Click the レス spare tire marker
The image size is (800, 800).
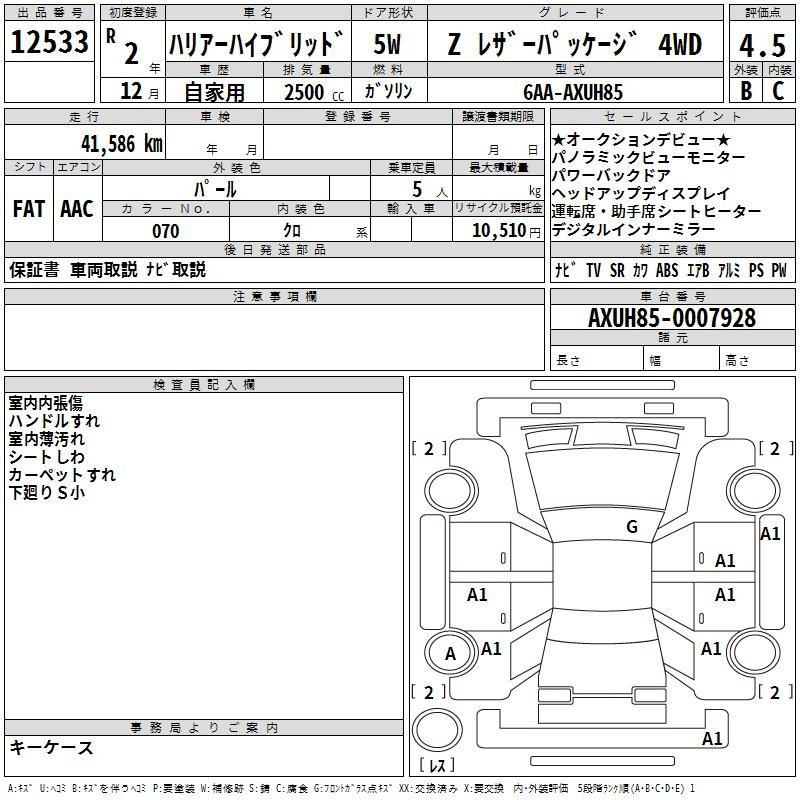[436, 767]
